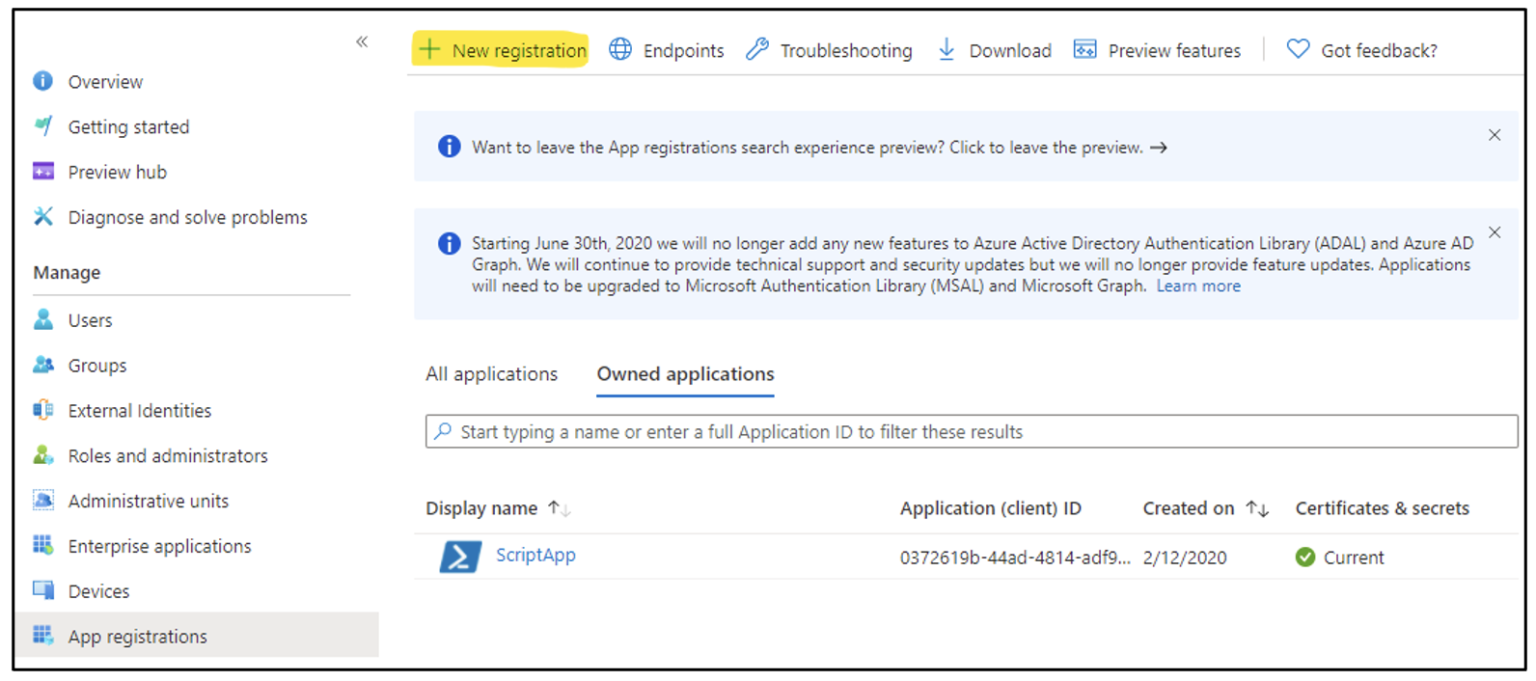Open Troubleshooting via the wrench icon
The width and height of the screenshot is (1536, 681).
point(757,49)
